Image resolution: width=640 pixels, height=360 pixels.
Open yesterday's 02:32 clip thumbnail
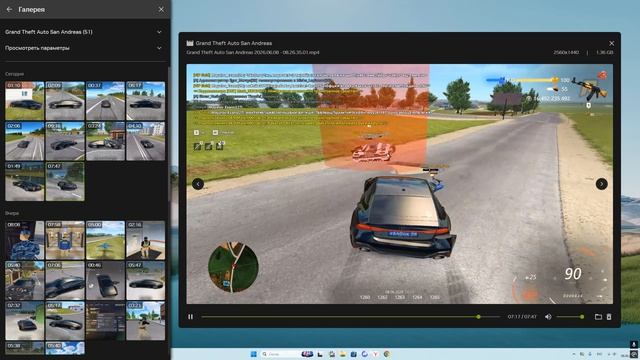24,321
